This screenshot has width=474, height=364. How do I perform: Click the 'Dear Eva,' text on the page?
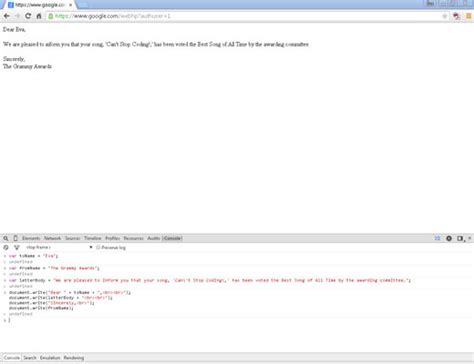[14, 29]
